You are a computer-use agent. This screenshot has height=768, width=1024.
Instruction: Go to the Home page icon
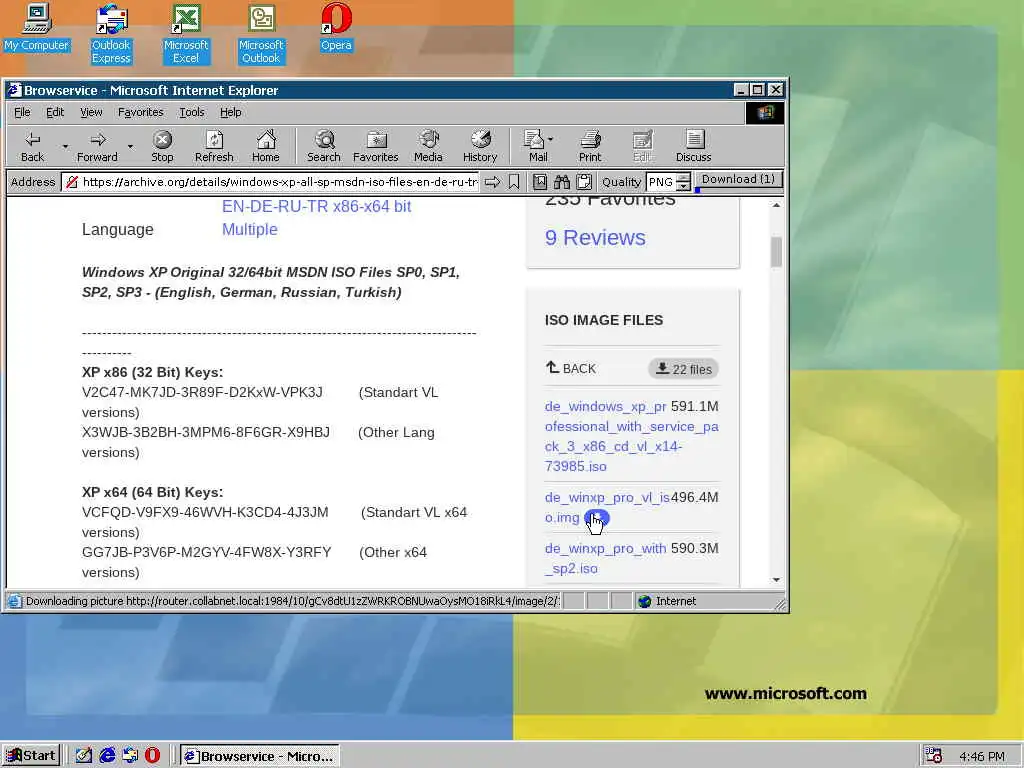pyautogui.click(x=266, y=146)
